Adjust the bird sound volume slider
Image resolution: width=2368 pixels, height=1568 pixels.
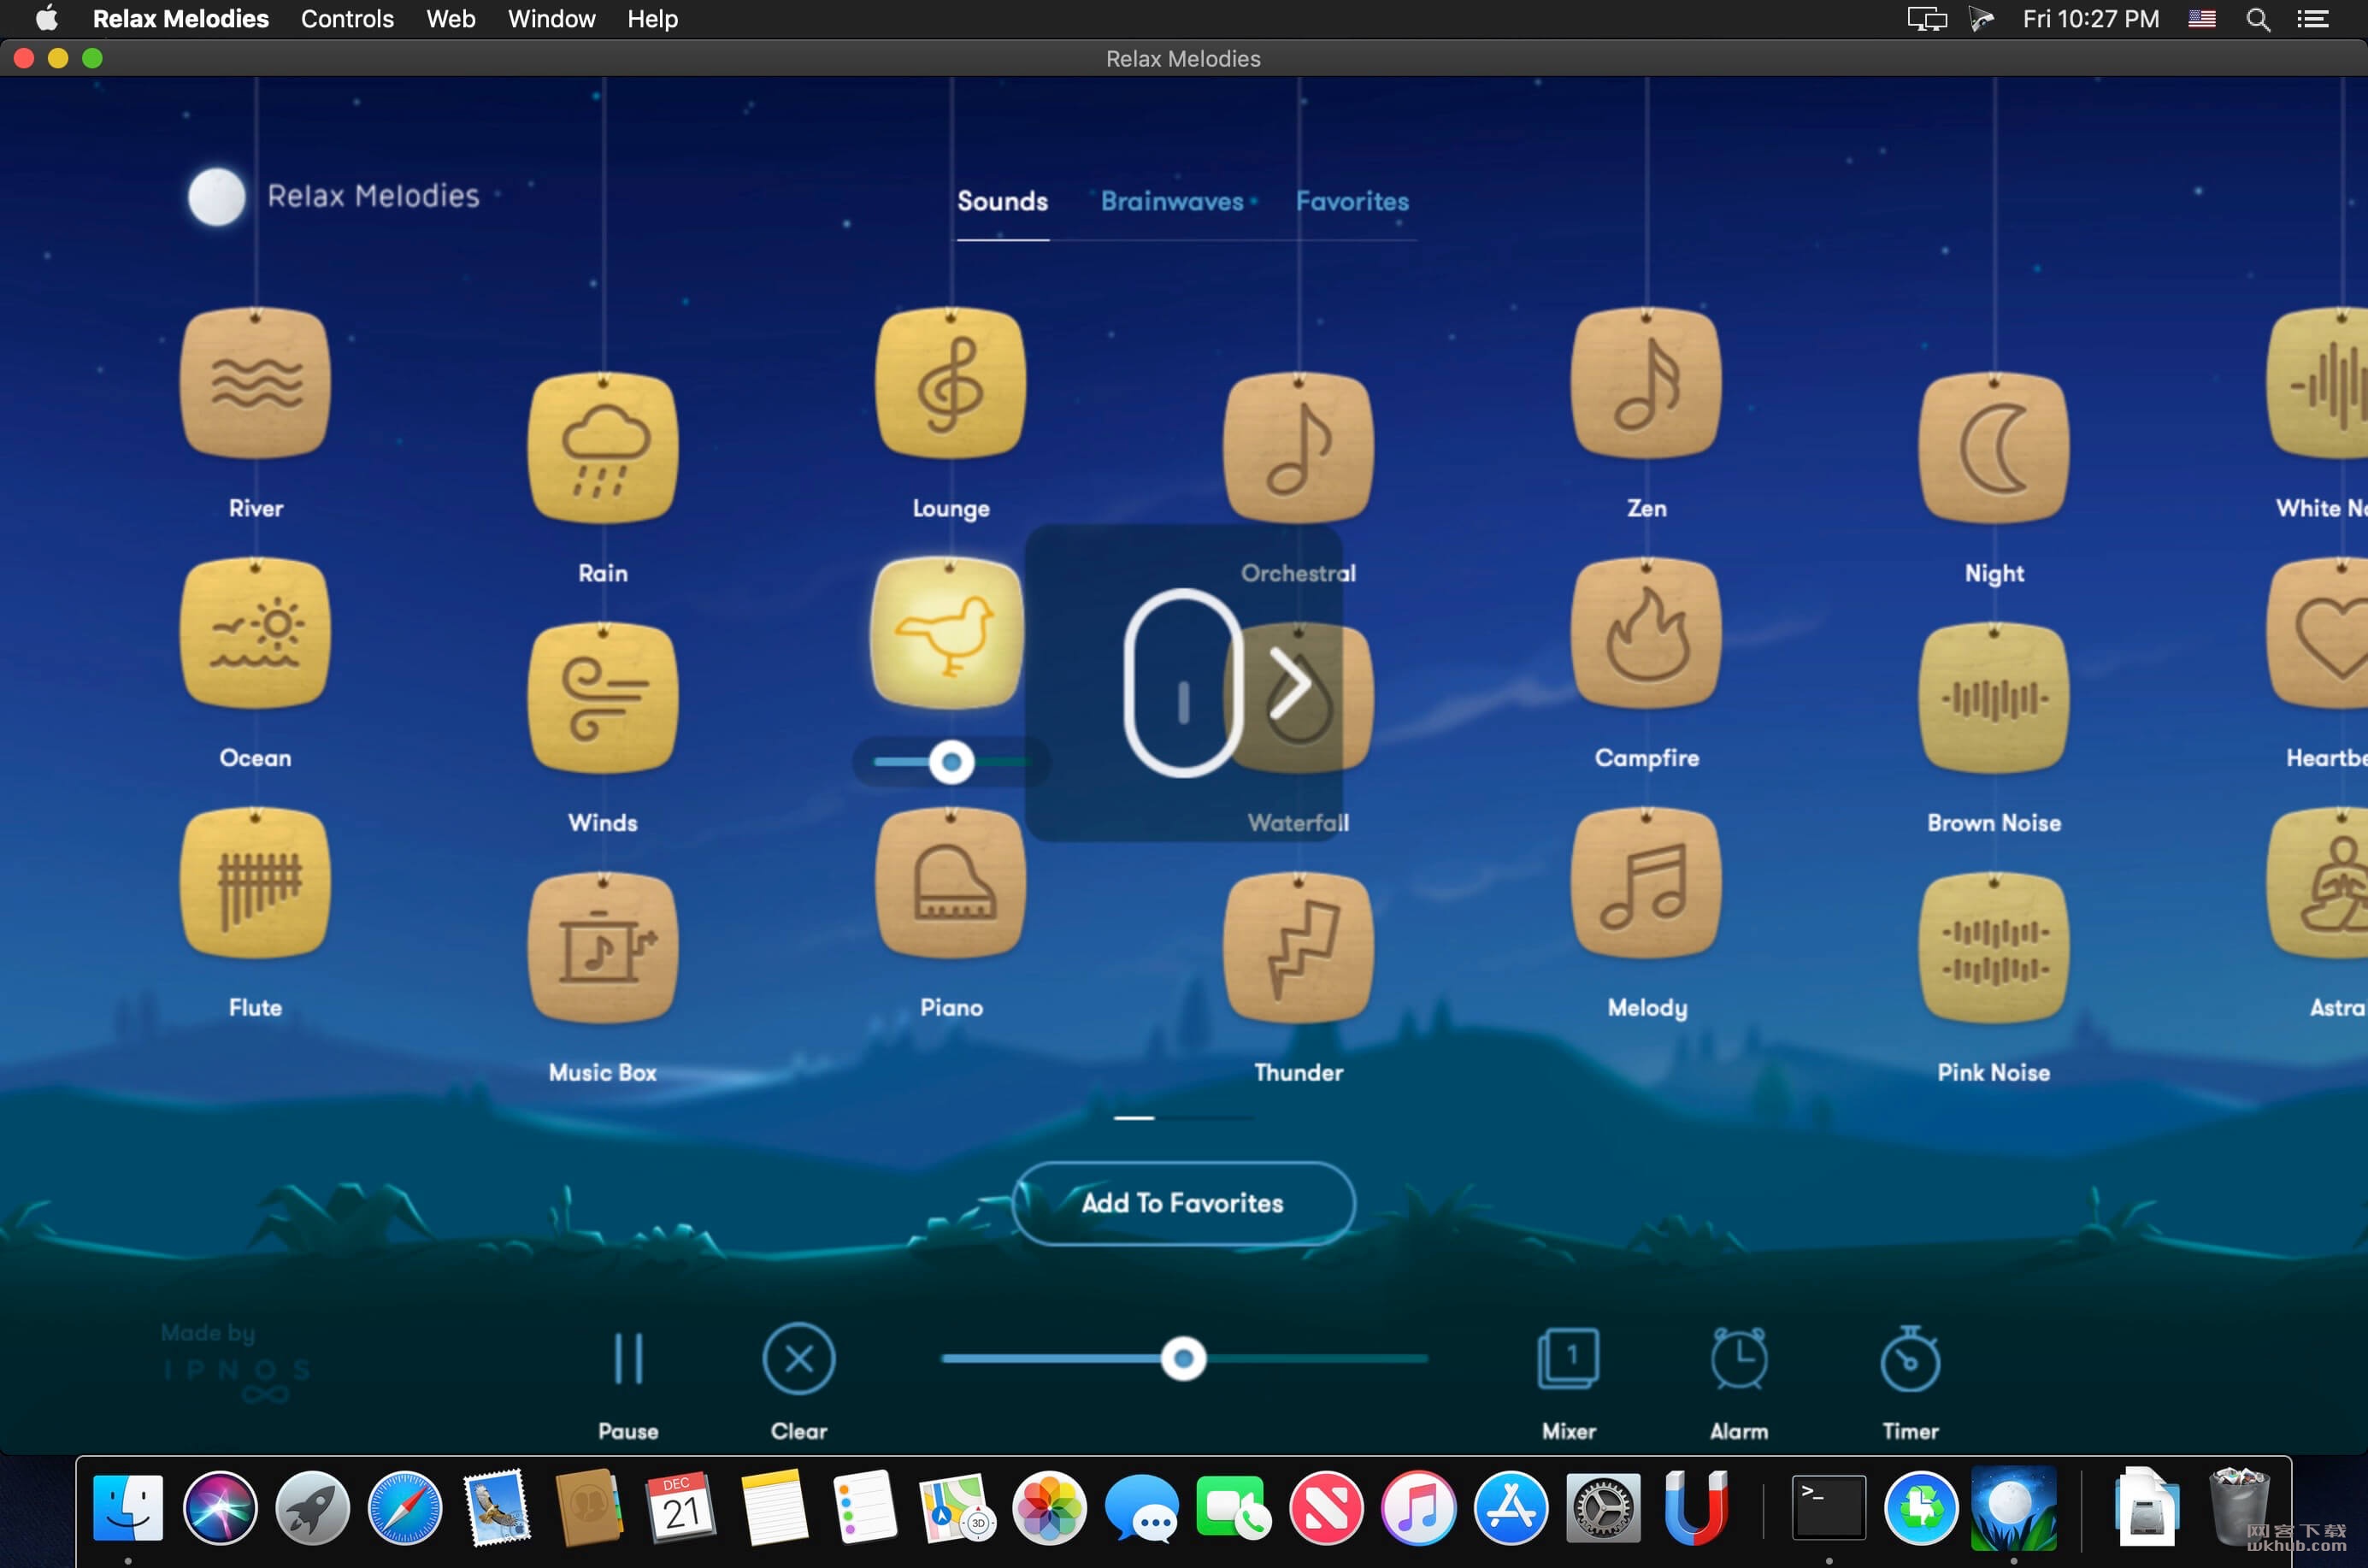pyautogui.click(x=951, y=763)
